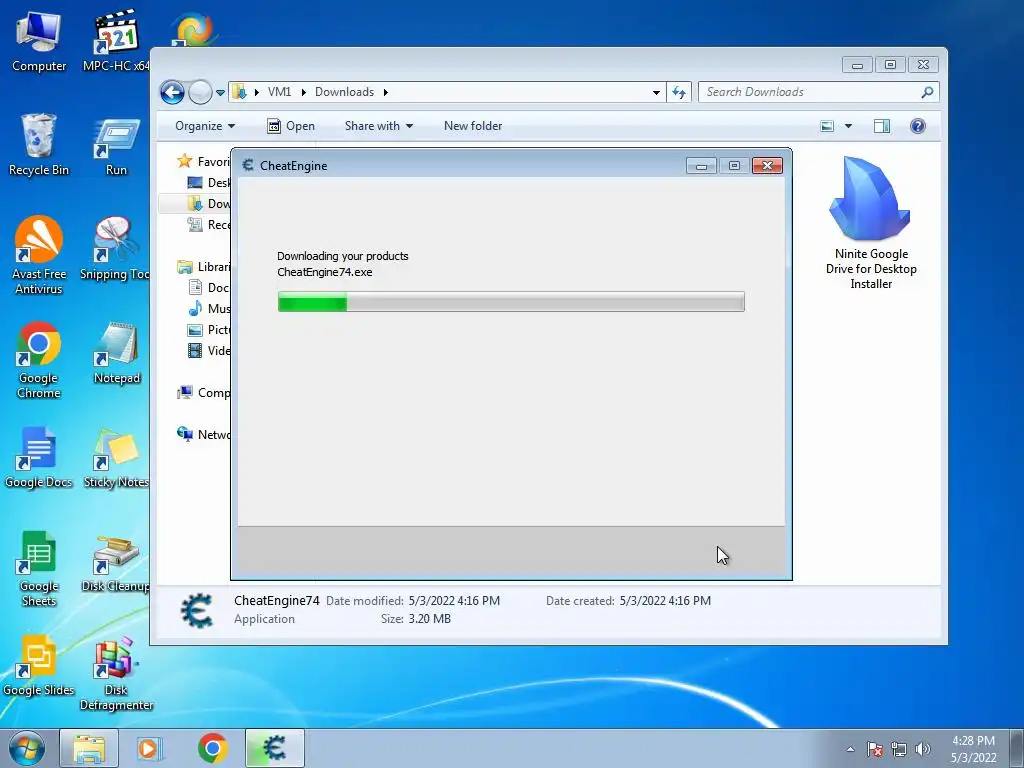Click the New folder toolbar button
This screenshot has width=1024, height=768.
[x=473, y=126]
